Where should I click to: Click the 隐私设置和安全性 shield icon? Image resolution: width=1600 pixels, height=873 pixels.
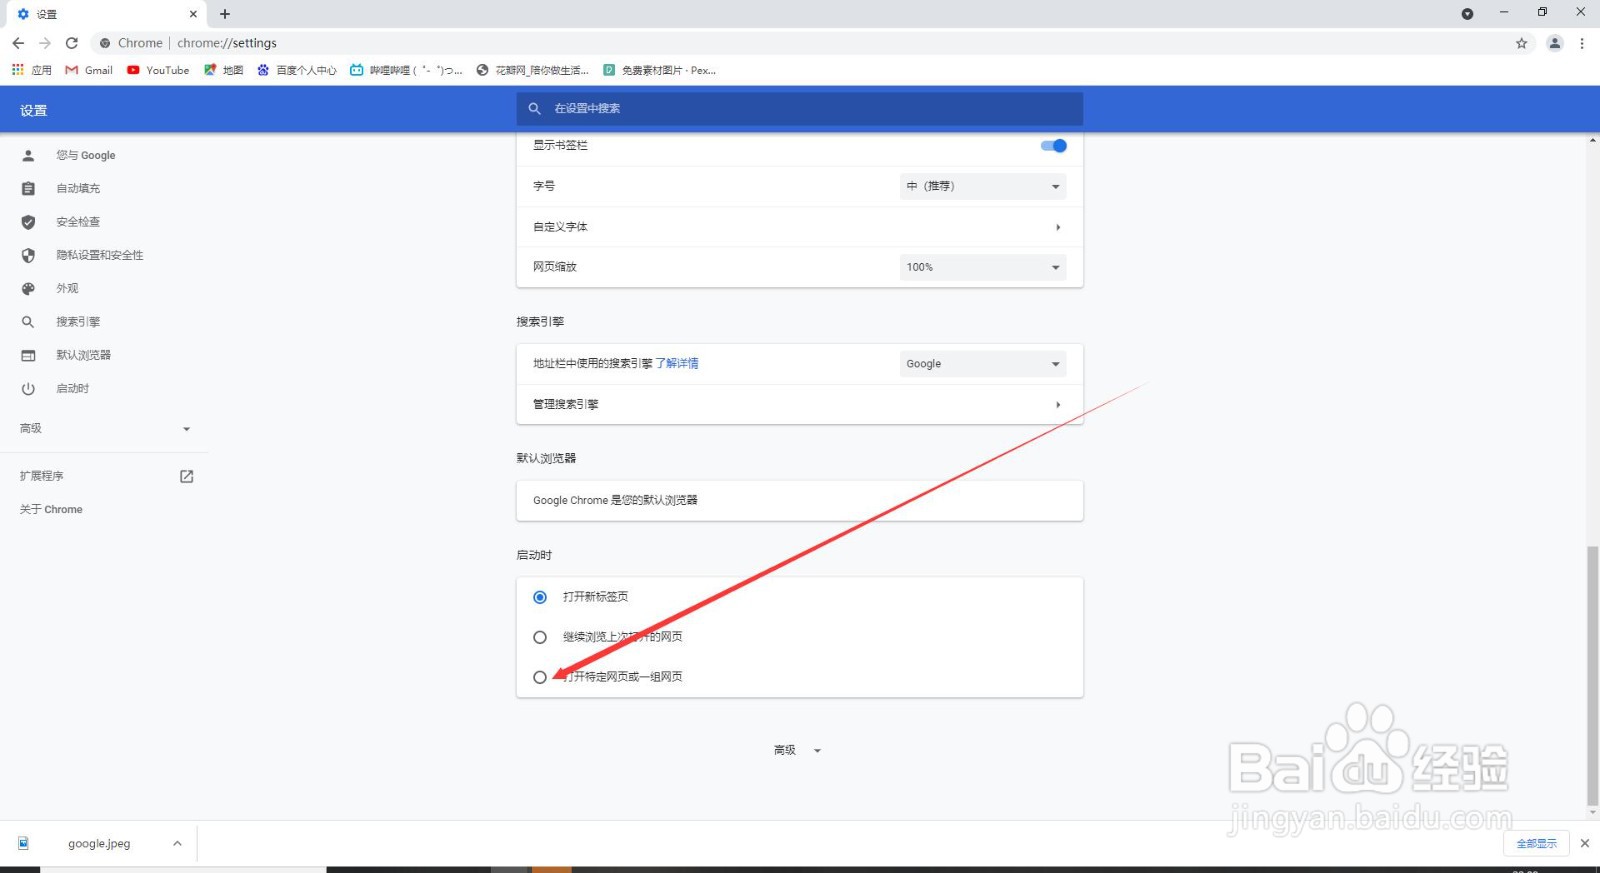[x=28, y=255]
